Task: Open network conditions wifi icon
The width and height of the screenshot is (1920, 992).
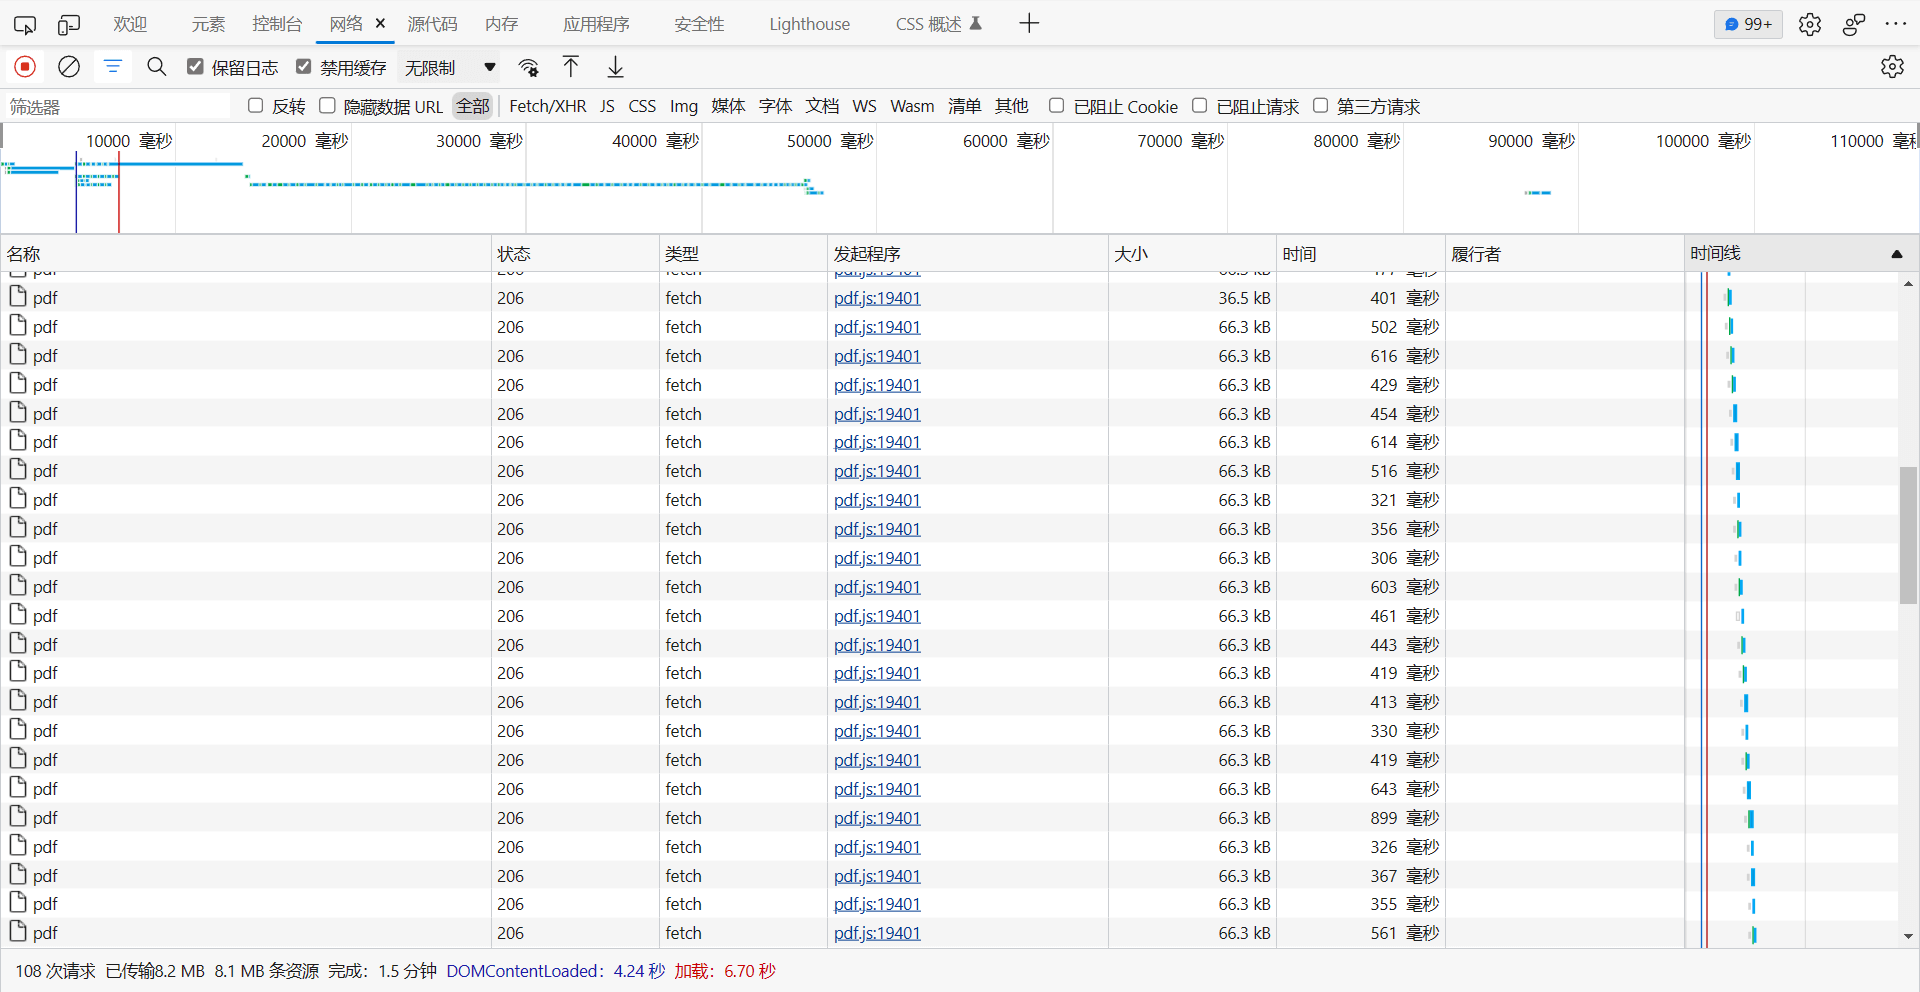Action: 529,67
